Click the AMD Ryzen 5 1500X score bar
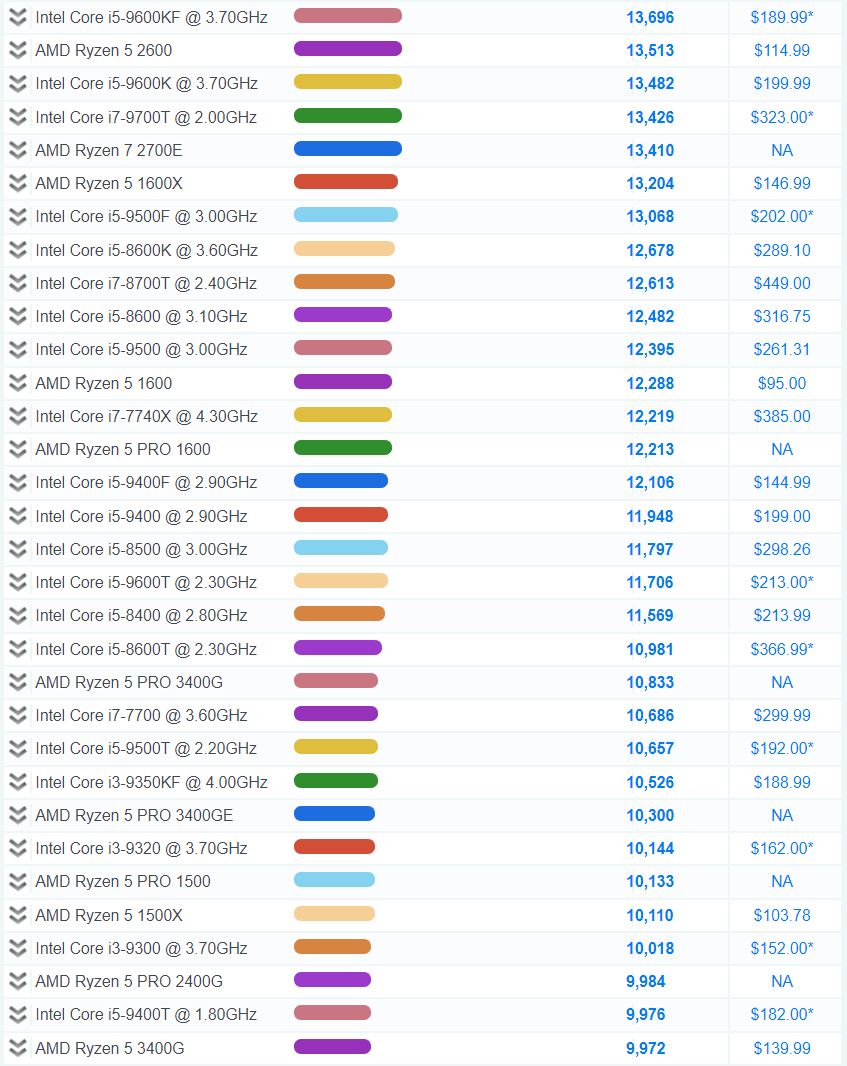The height and width of the screenshot is (1066, 847). pyautogui.click(x=334, y=914)
